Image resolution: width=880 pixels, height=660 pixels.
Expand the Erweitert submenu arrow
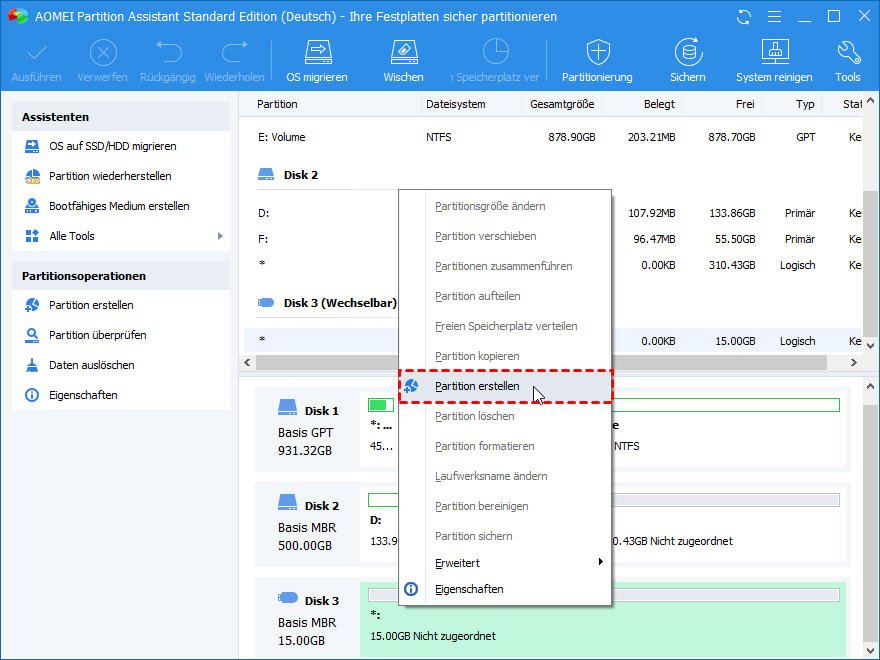tap(601, 562)
